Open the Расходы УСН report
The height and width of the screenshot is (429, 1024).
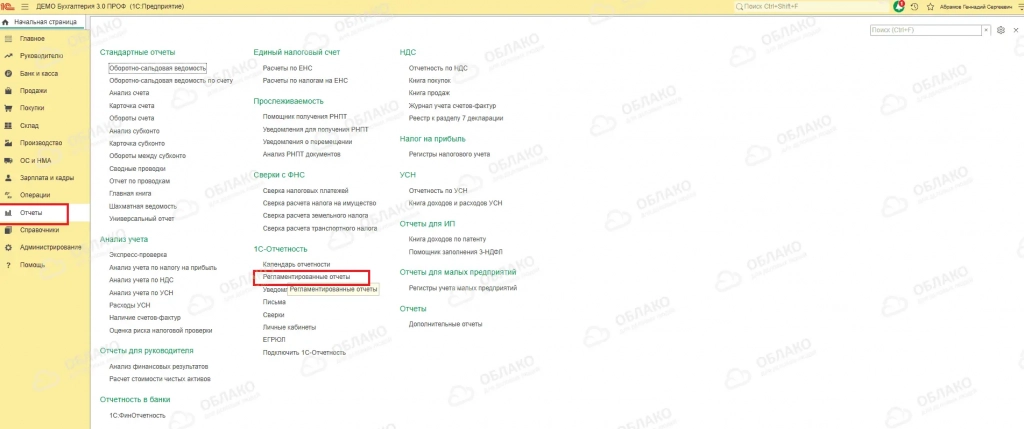click(x=130, y=305)
